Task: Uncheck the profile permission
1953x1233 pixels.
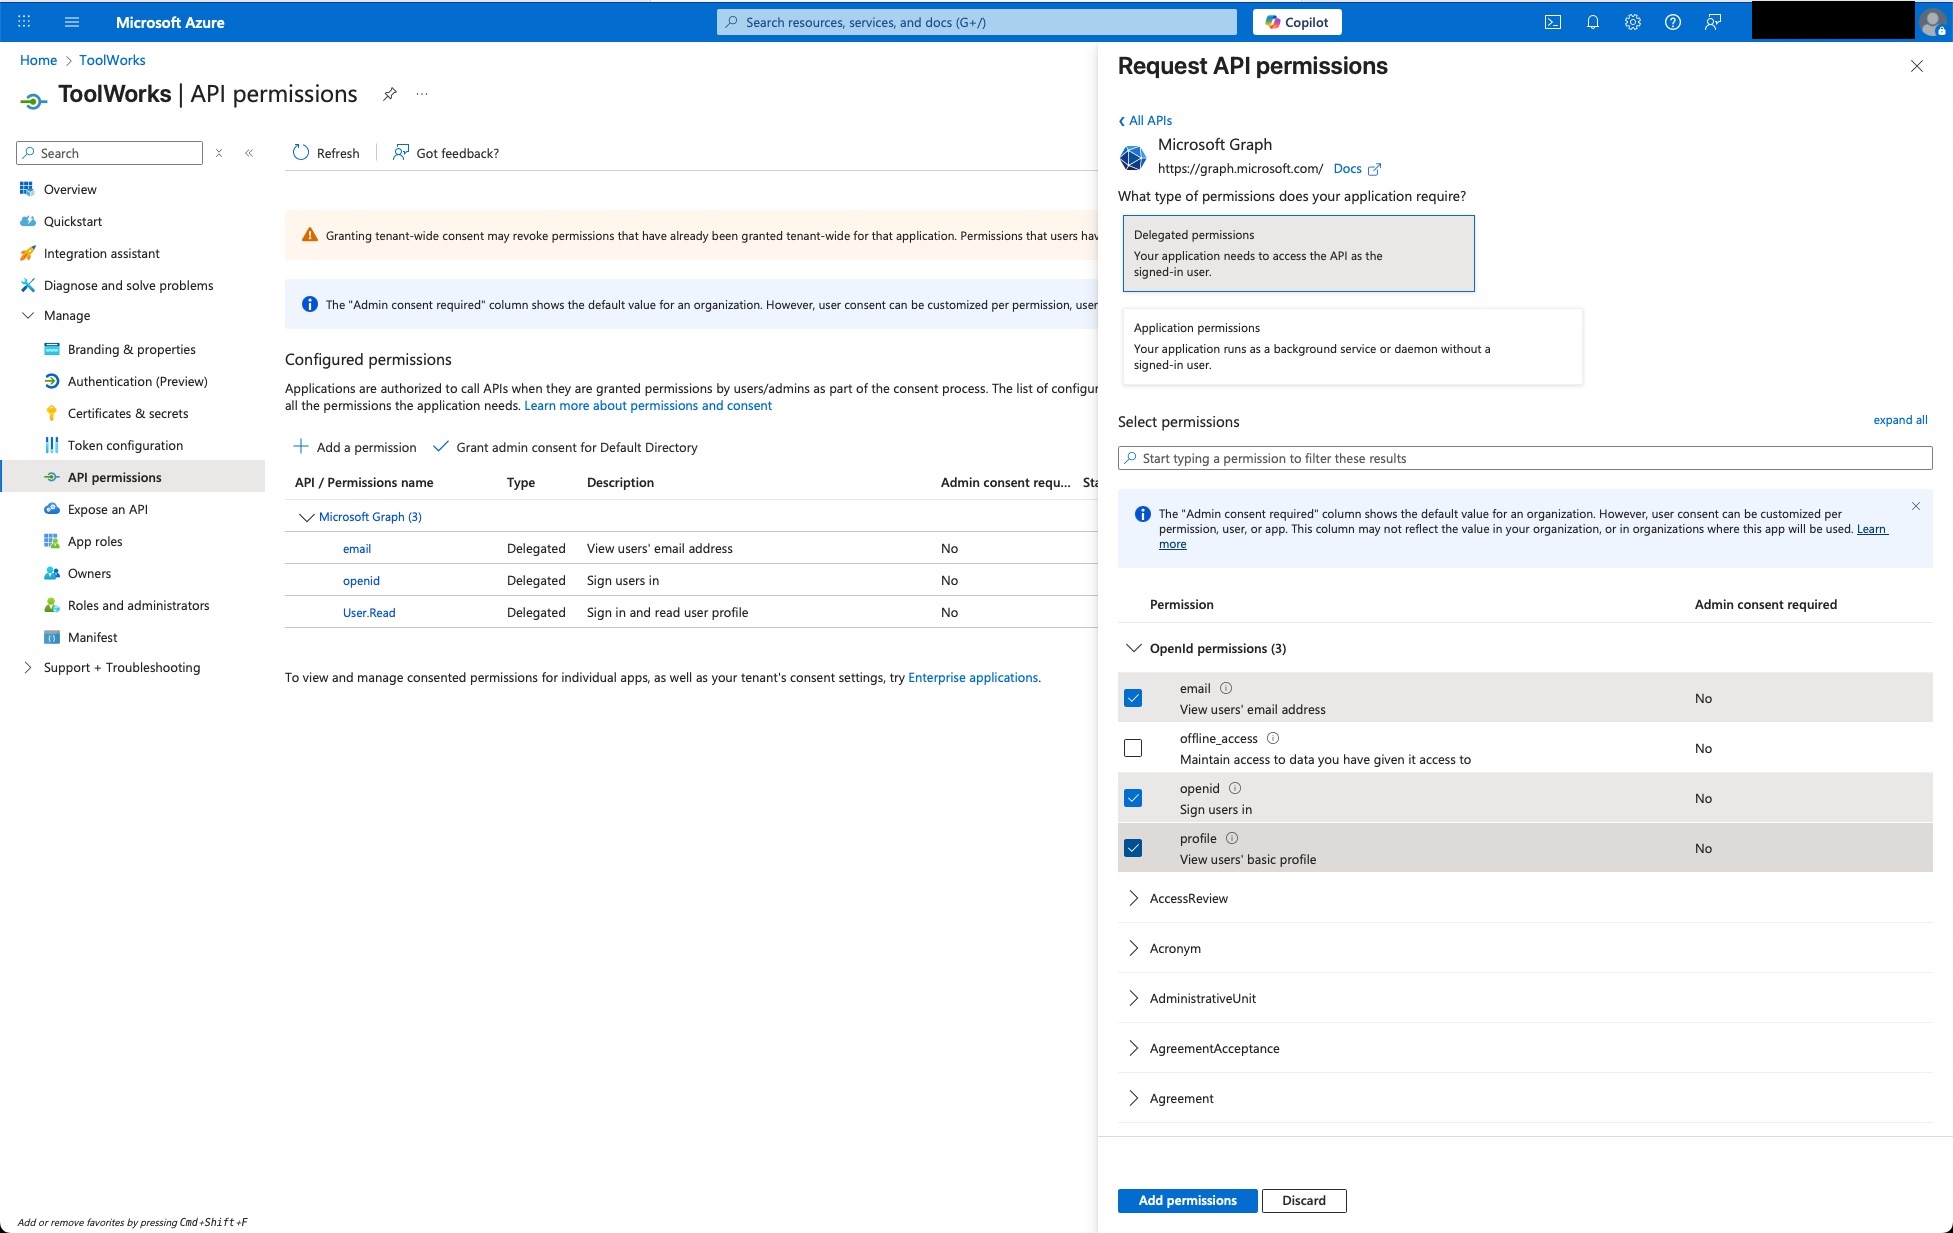Action: click(x=1133, y=848)
